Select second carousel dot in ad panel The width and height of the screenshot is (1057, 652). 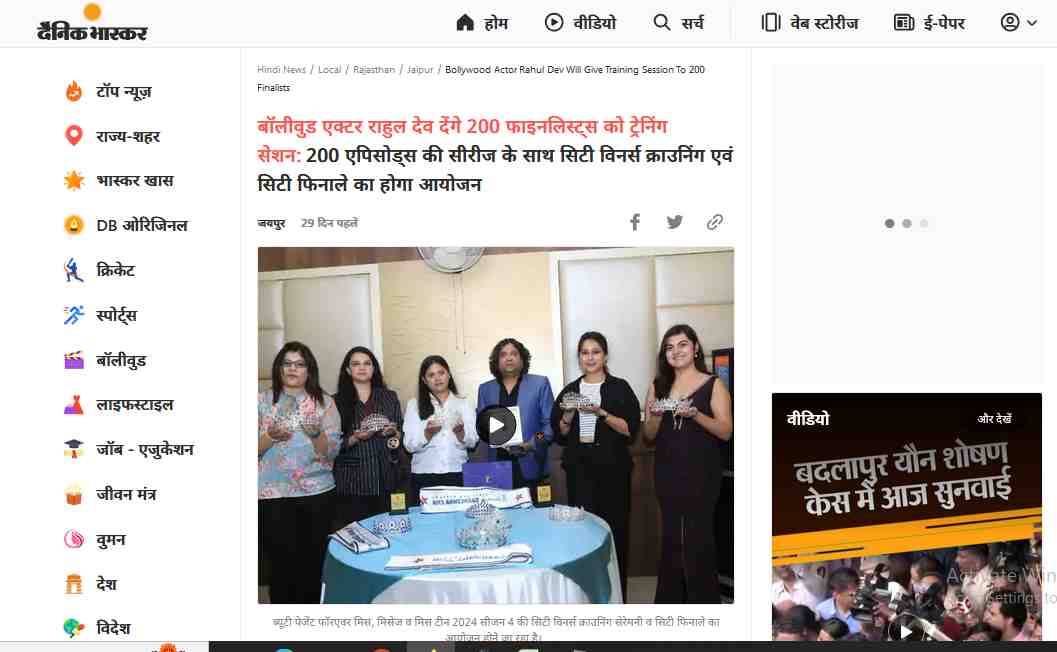coord(907,223)
